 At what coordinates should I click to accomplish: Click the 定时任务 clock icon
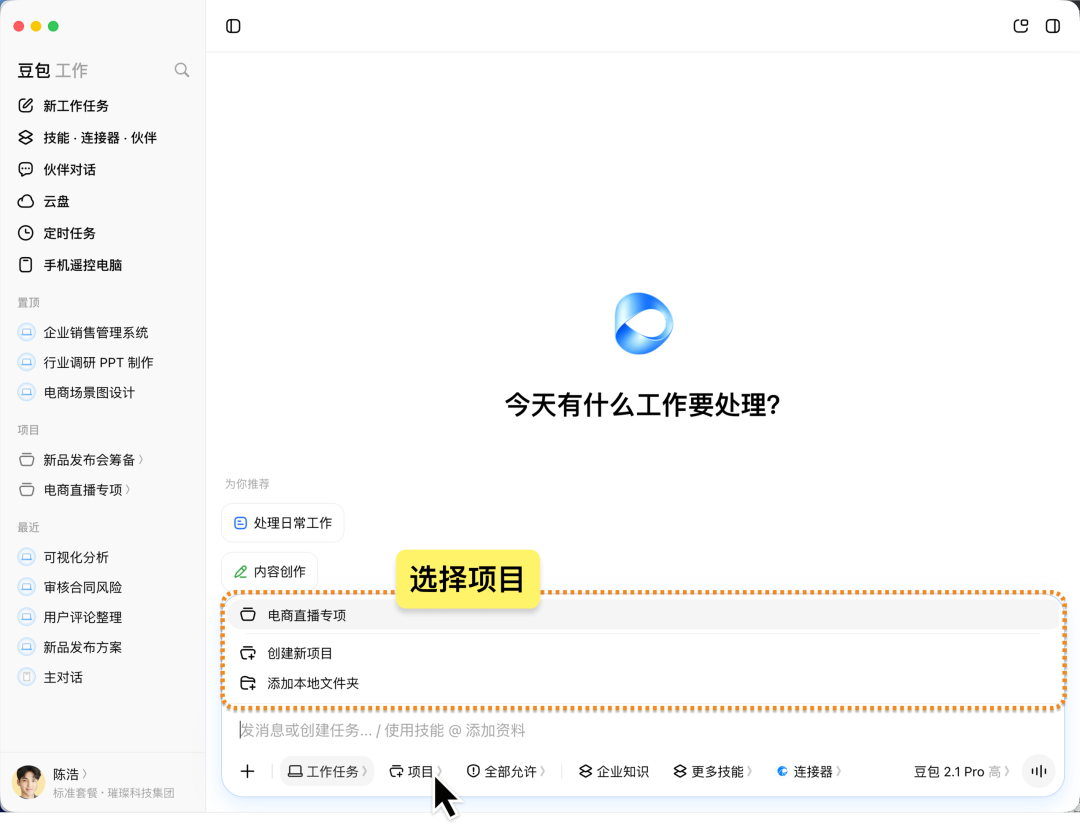click(25, 233)
